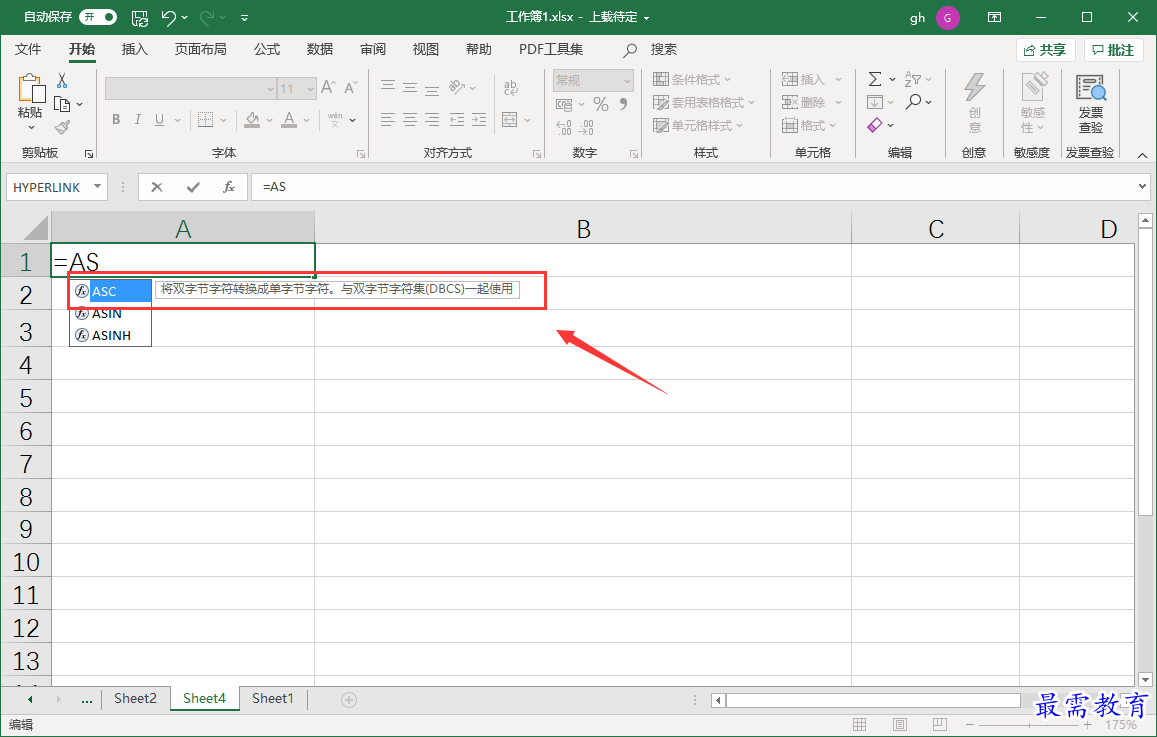Open the 帮助 tab

[x=478, y=49]
